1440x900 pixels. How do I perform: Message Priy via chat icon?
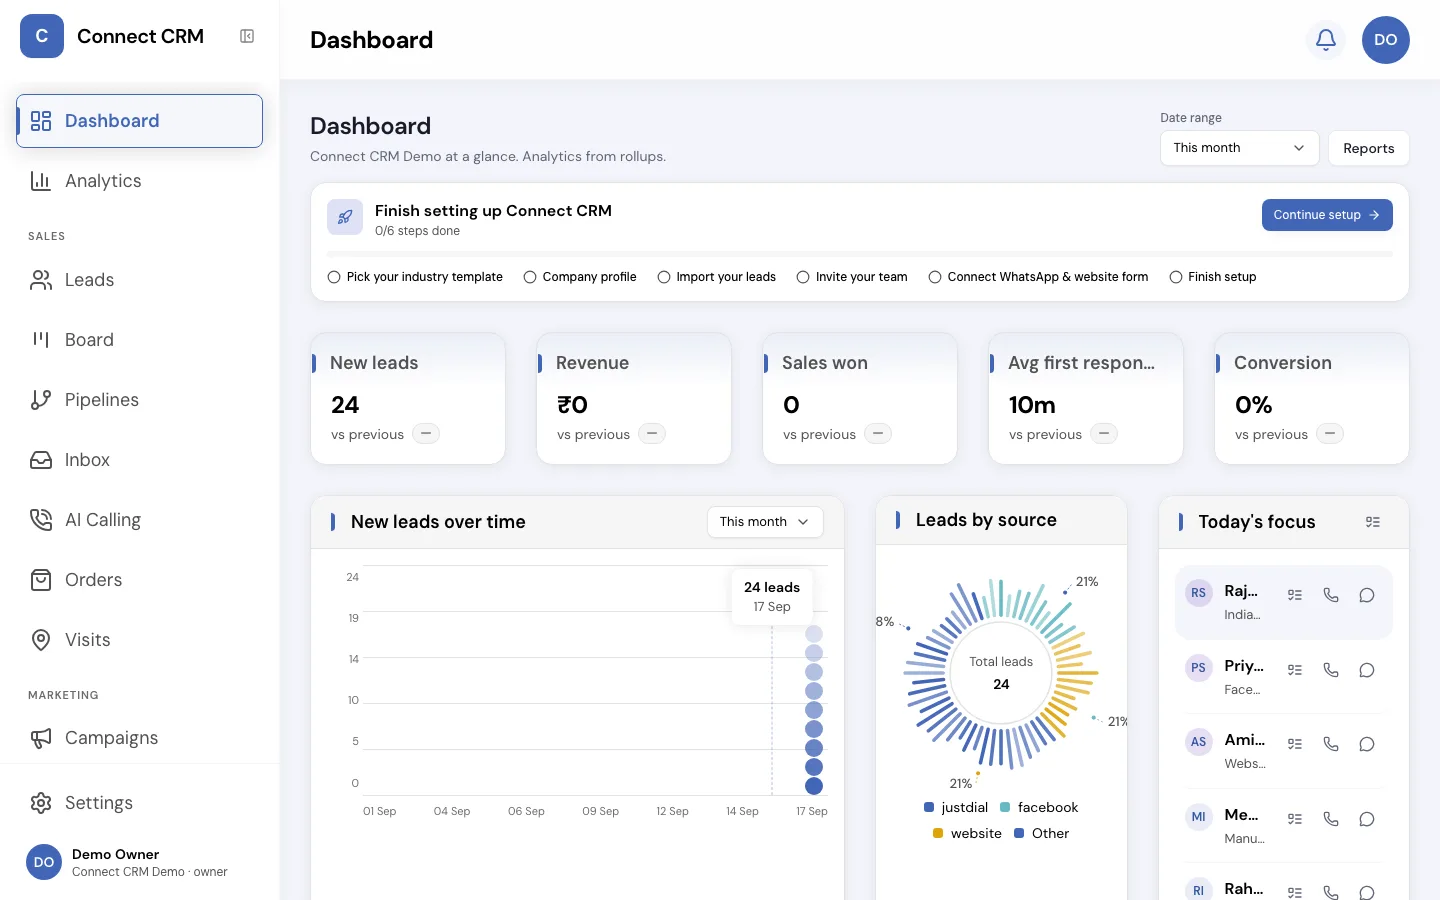[1367, 670]
